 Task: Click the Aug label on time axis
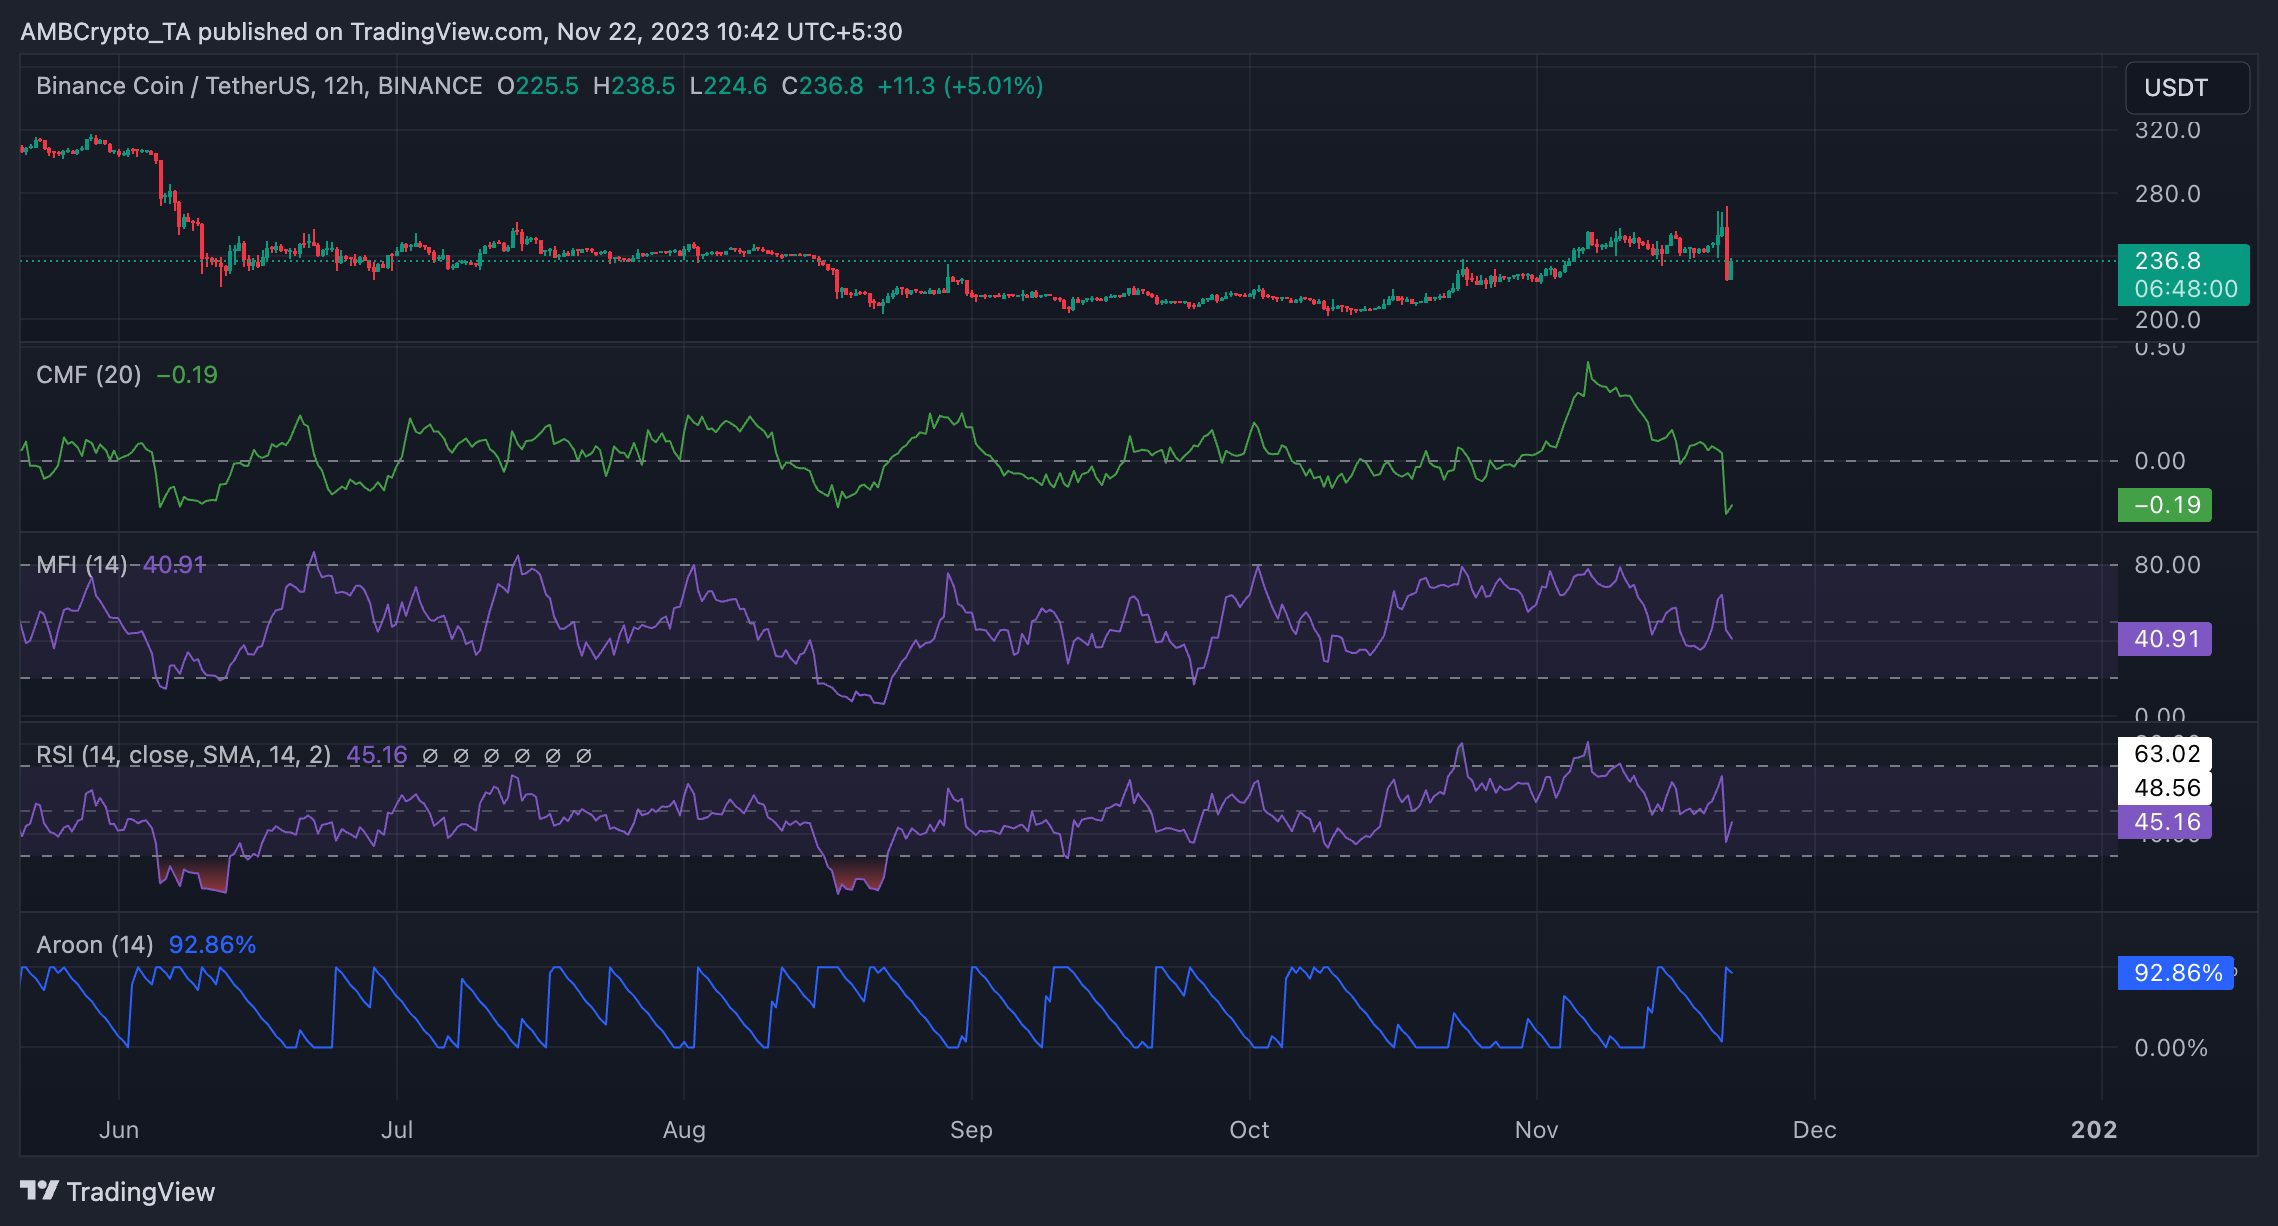tap(684, 1130)
